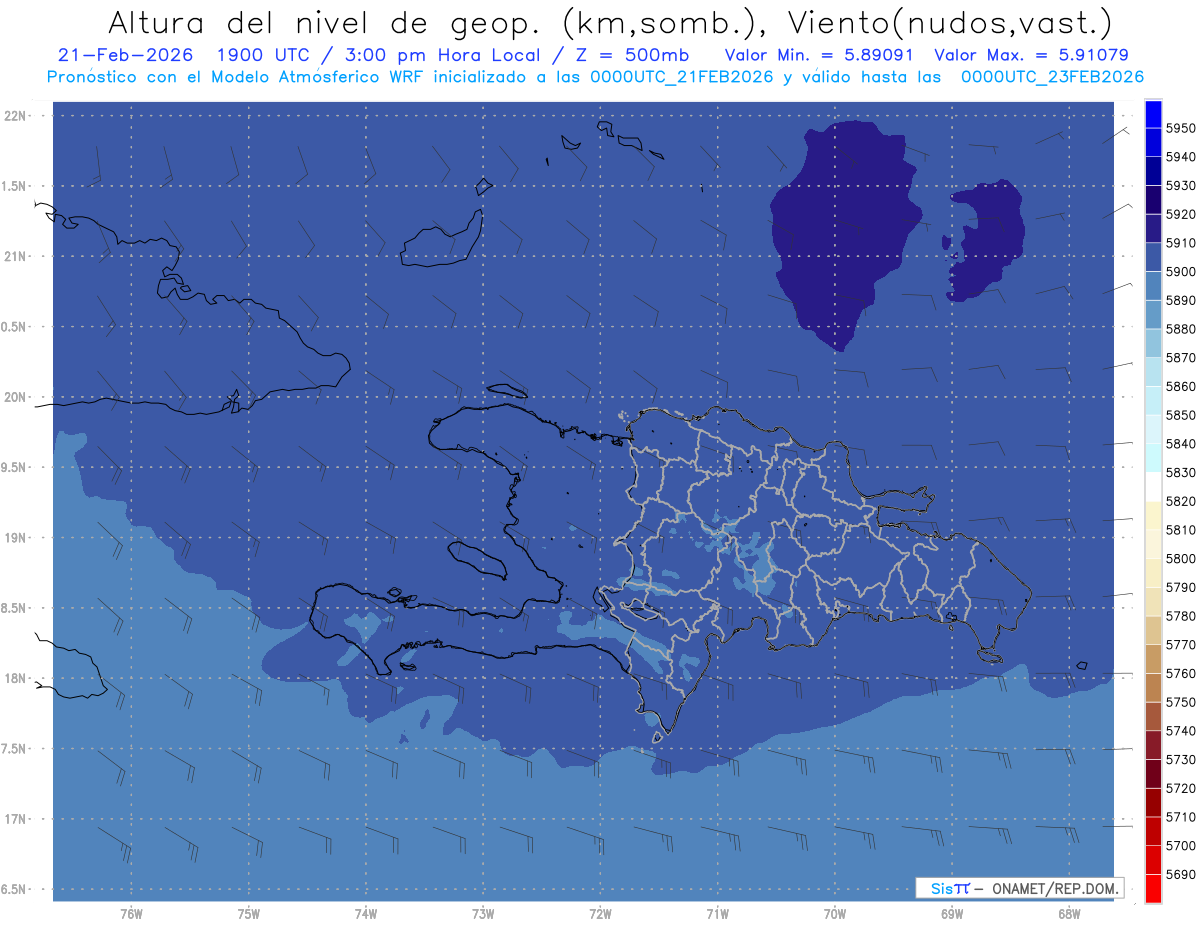Click the '73W' longitude label
Screen dimensions: 1200x927
tap(483, 914)
